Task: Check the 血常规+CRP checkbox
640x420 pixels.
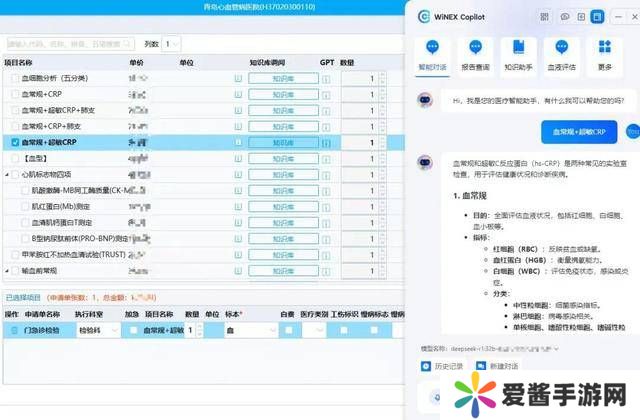Action: [14, 94]
